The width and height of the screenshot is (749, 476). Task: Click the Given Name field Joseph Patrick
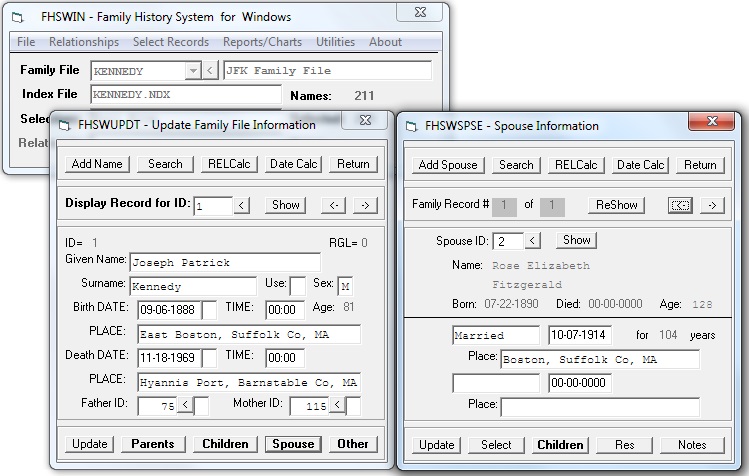point(225,262)
